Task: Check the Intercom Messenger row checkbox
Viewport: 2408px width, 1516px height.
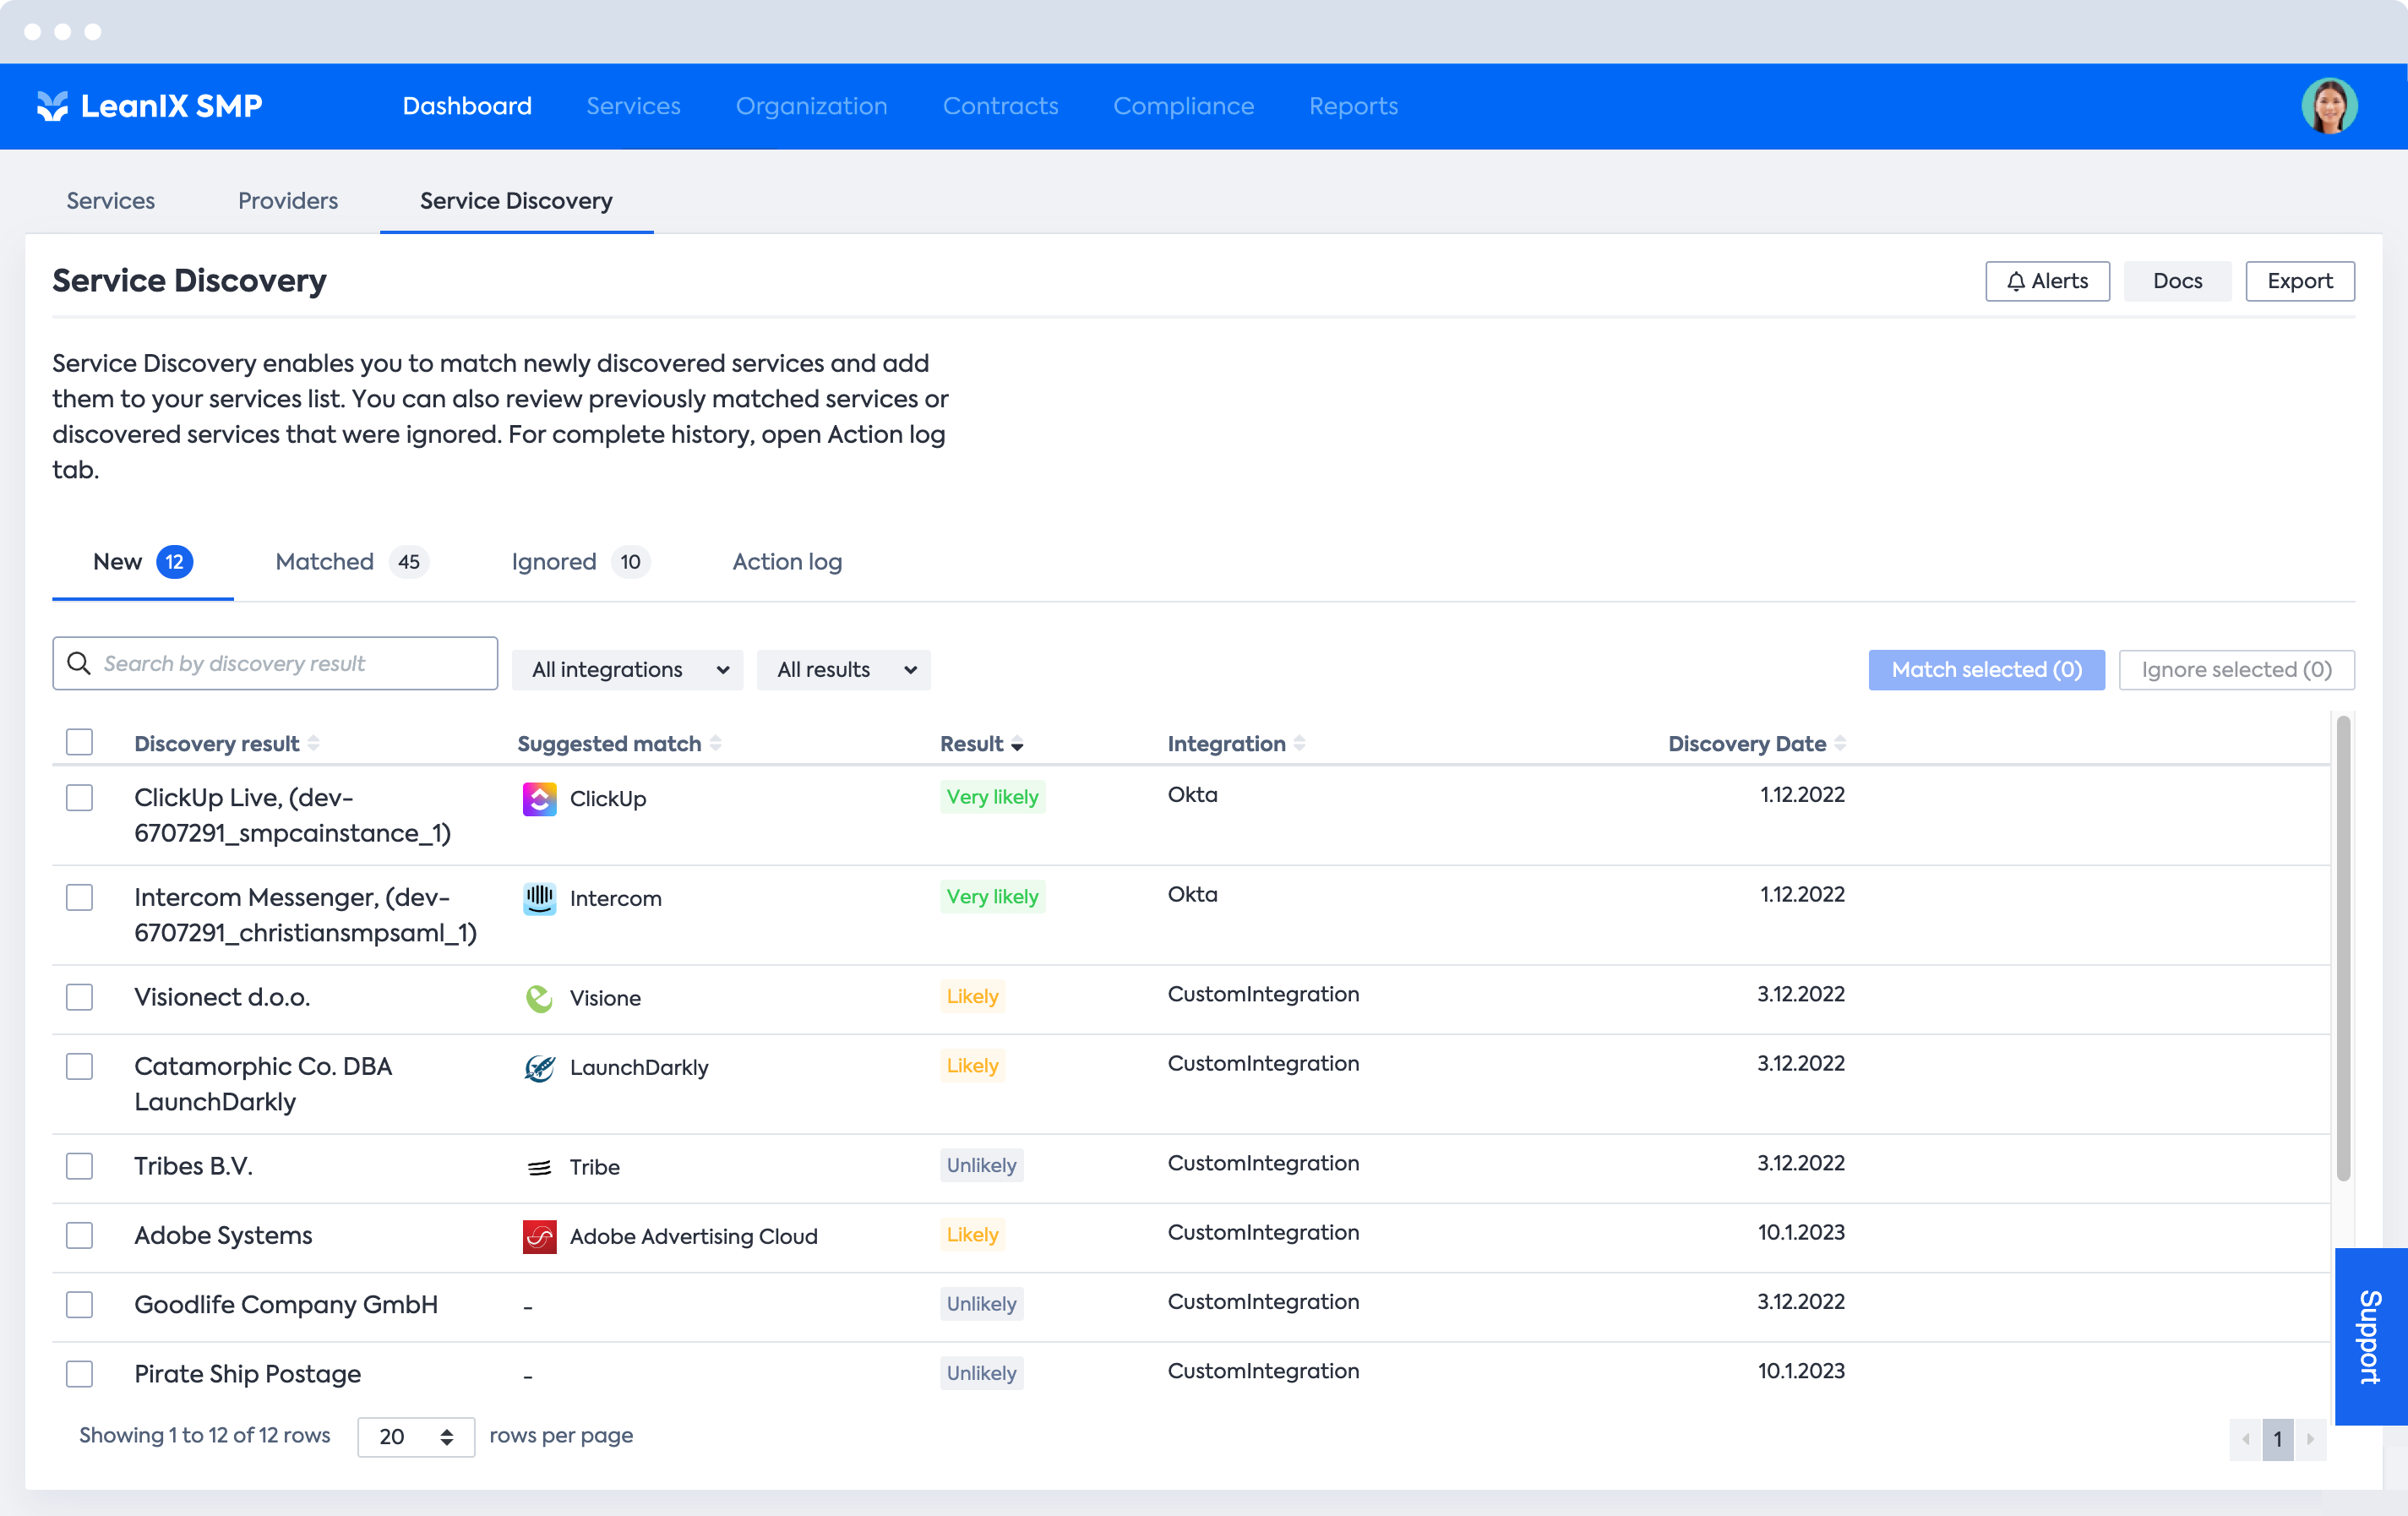Action: click(79, 898)
